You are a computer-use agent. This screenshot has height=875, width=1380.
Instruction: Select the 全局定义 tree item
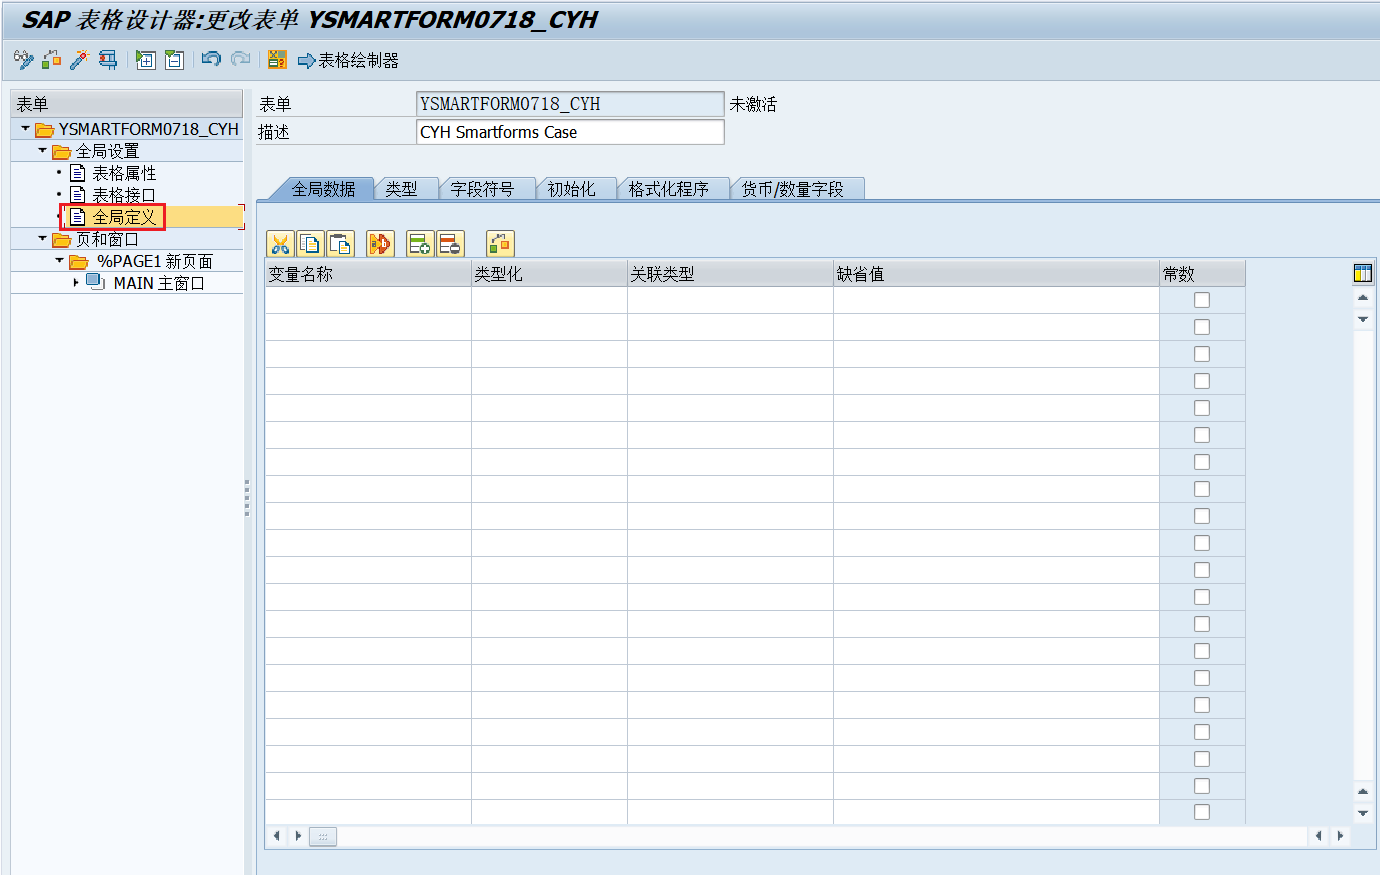point(124,217)
